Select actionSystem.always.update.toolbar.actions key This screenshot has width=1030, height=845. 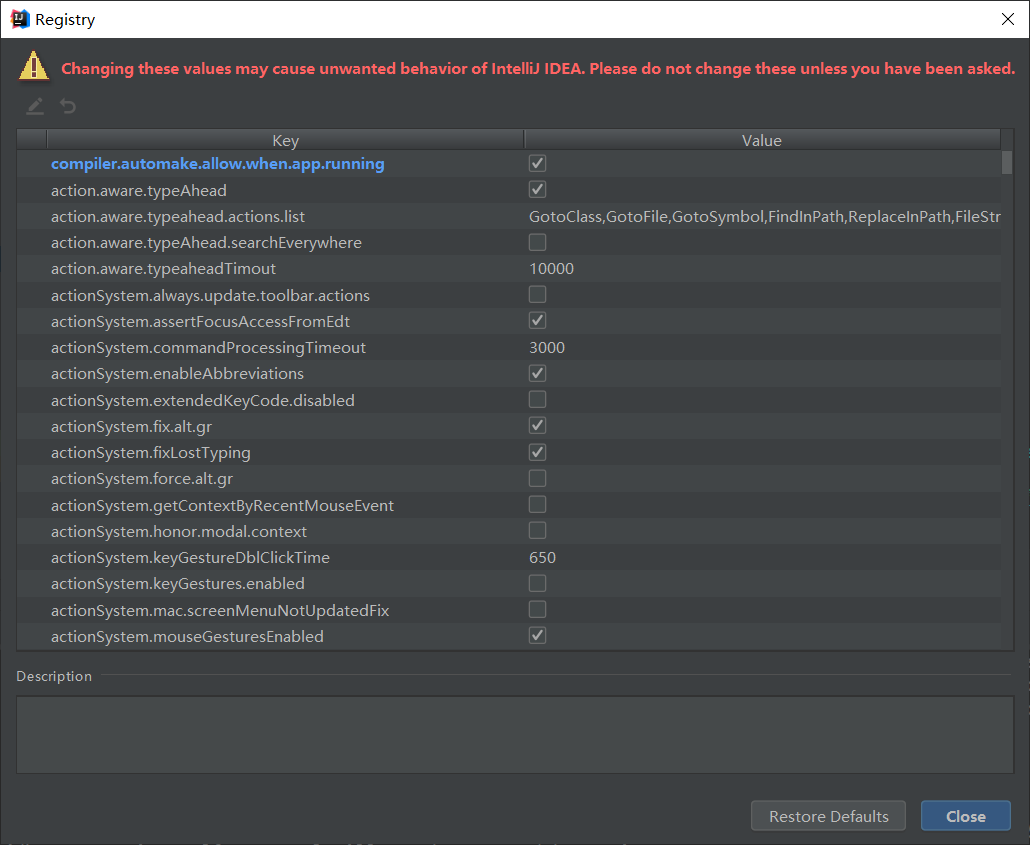[x=210, y=296]
